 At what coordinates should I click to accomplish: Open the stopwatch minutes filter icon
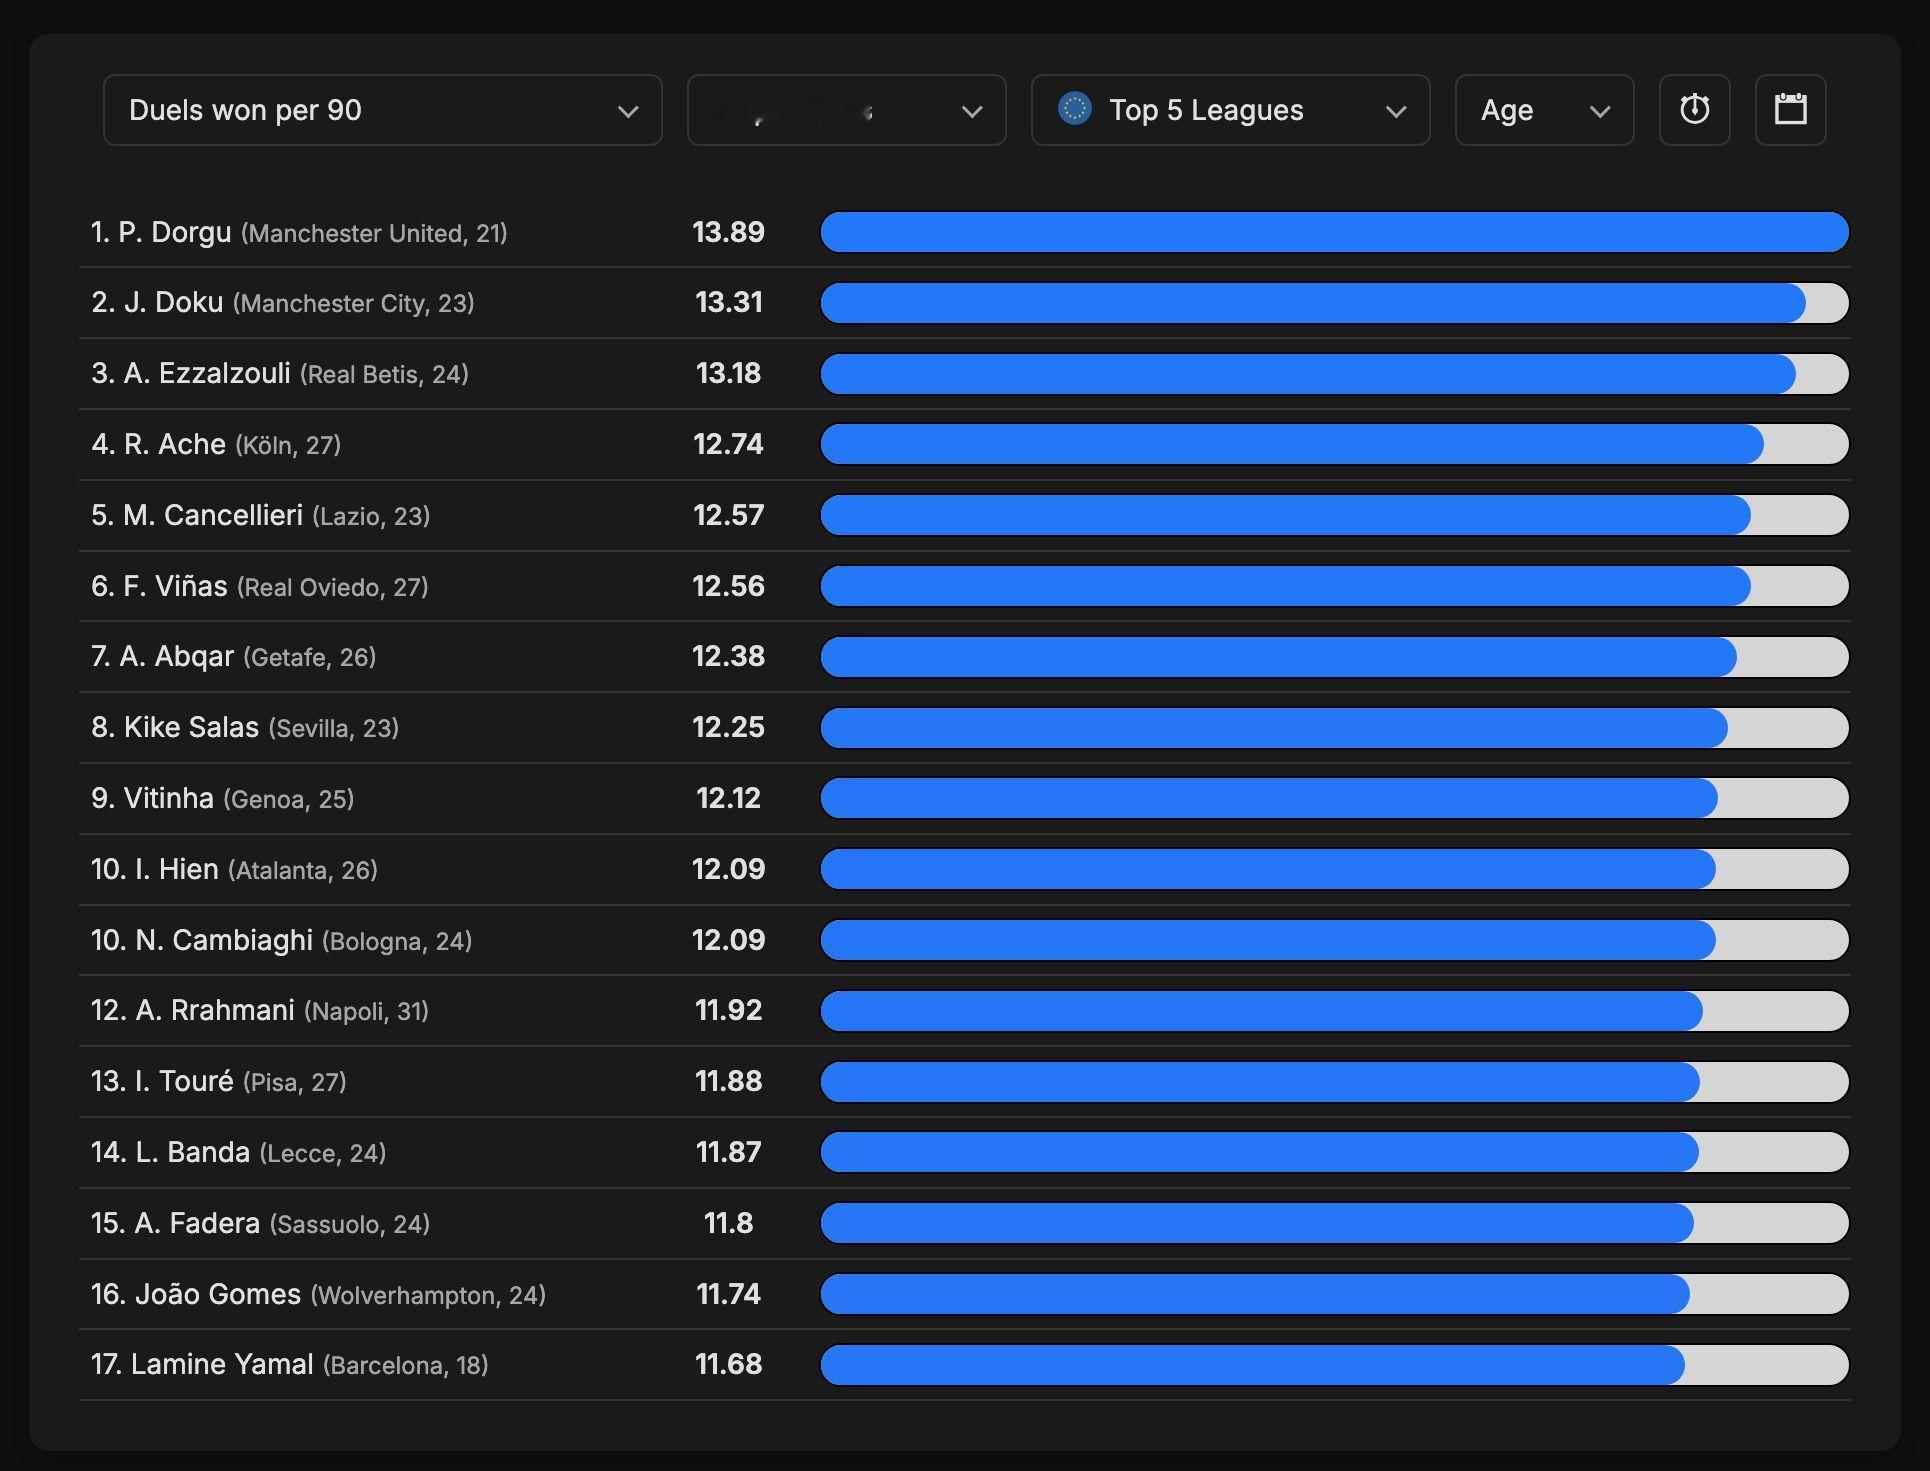1694,110
